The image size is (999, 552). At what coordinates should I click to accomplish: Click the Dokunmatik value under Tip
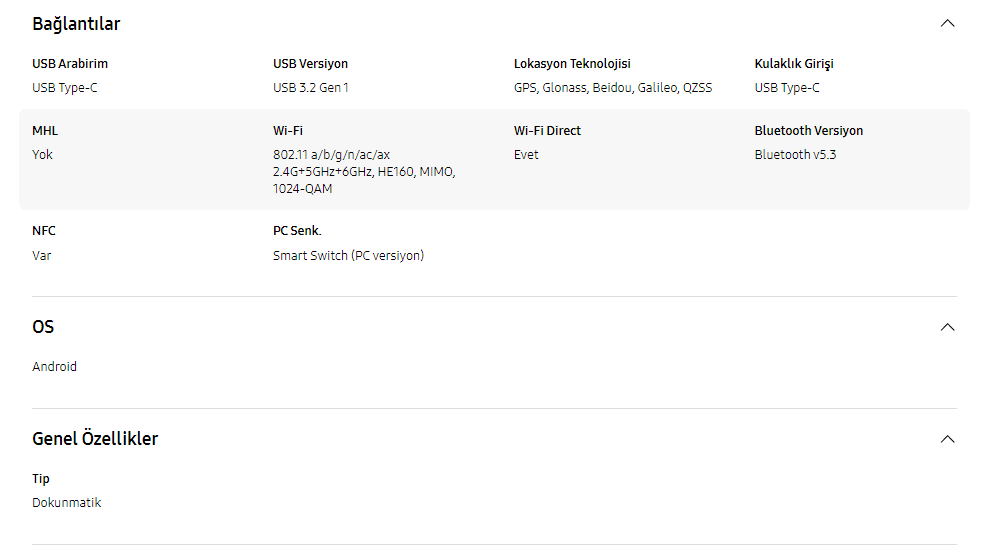point(66,503)
